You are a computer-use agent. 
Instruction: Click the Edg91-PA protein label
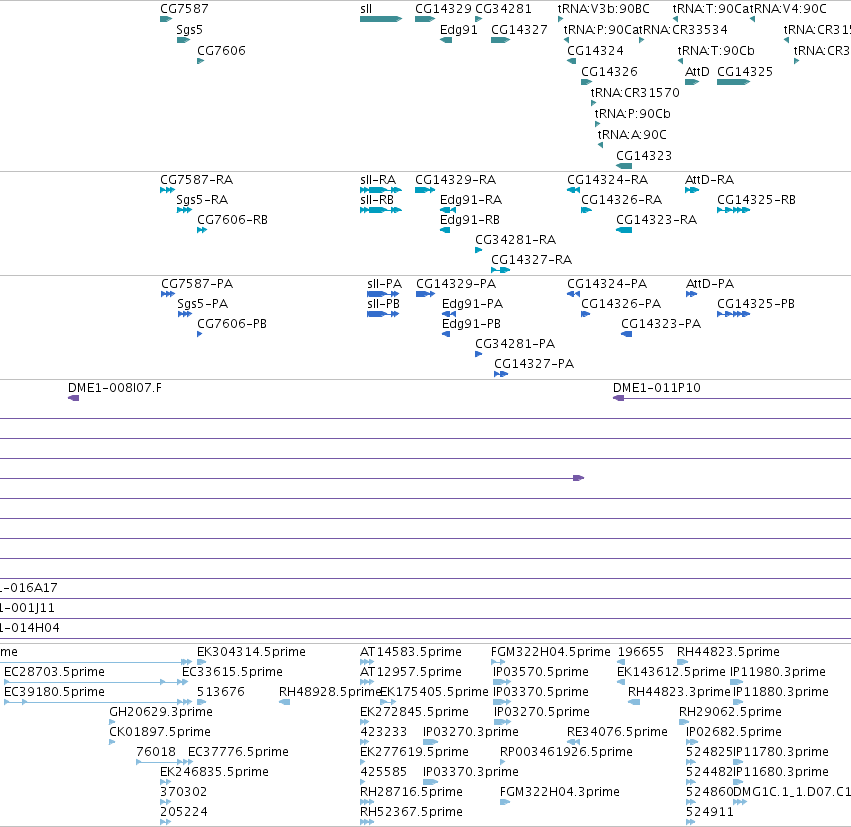point(472,304)
